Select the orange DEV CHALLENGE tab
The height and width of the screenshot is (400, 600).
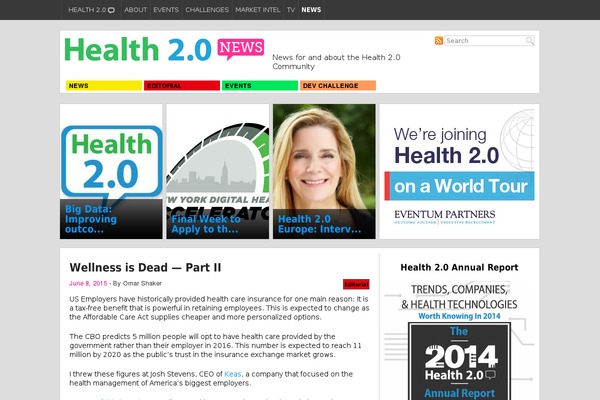(338, 85)
